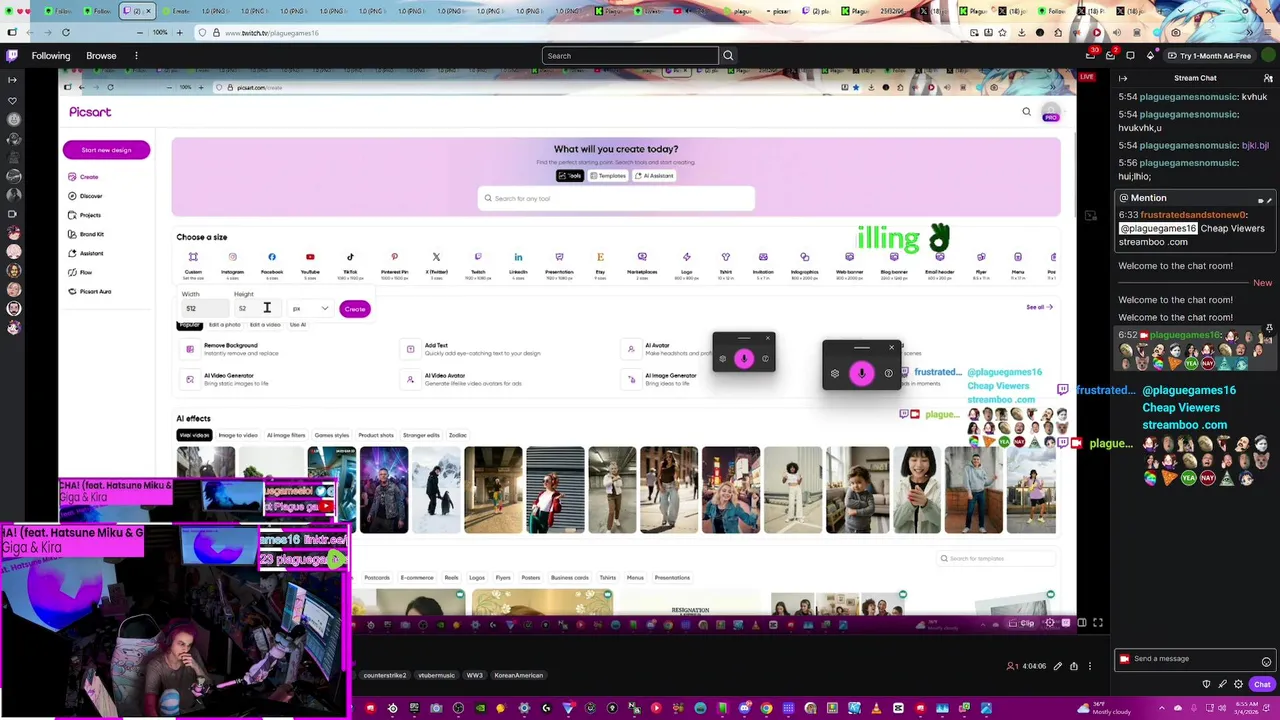Toggle Twitch stream fullscreen
This screenshot has height=720, width=1280.
1098,623
